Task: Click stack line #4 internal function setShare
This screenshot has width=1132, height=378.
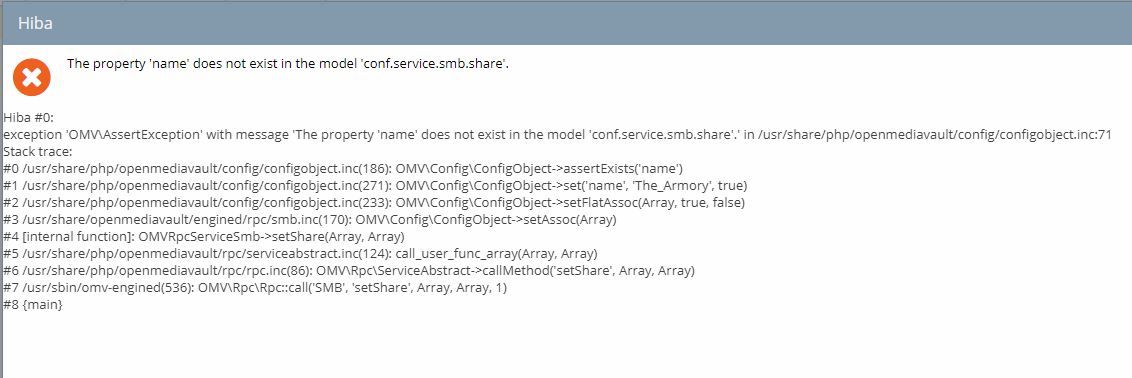Action: (204, 237)
